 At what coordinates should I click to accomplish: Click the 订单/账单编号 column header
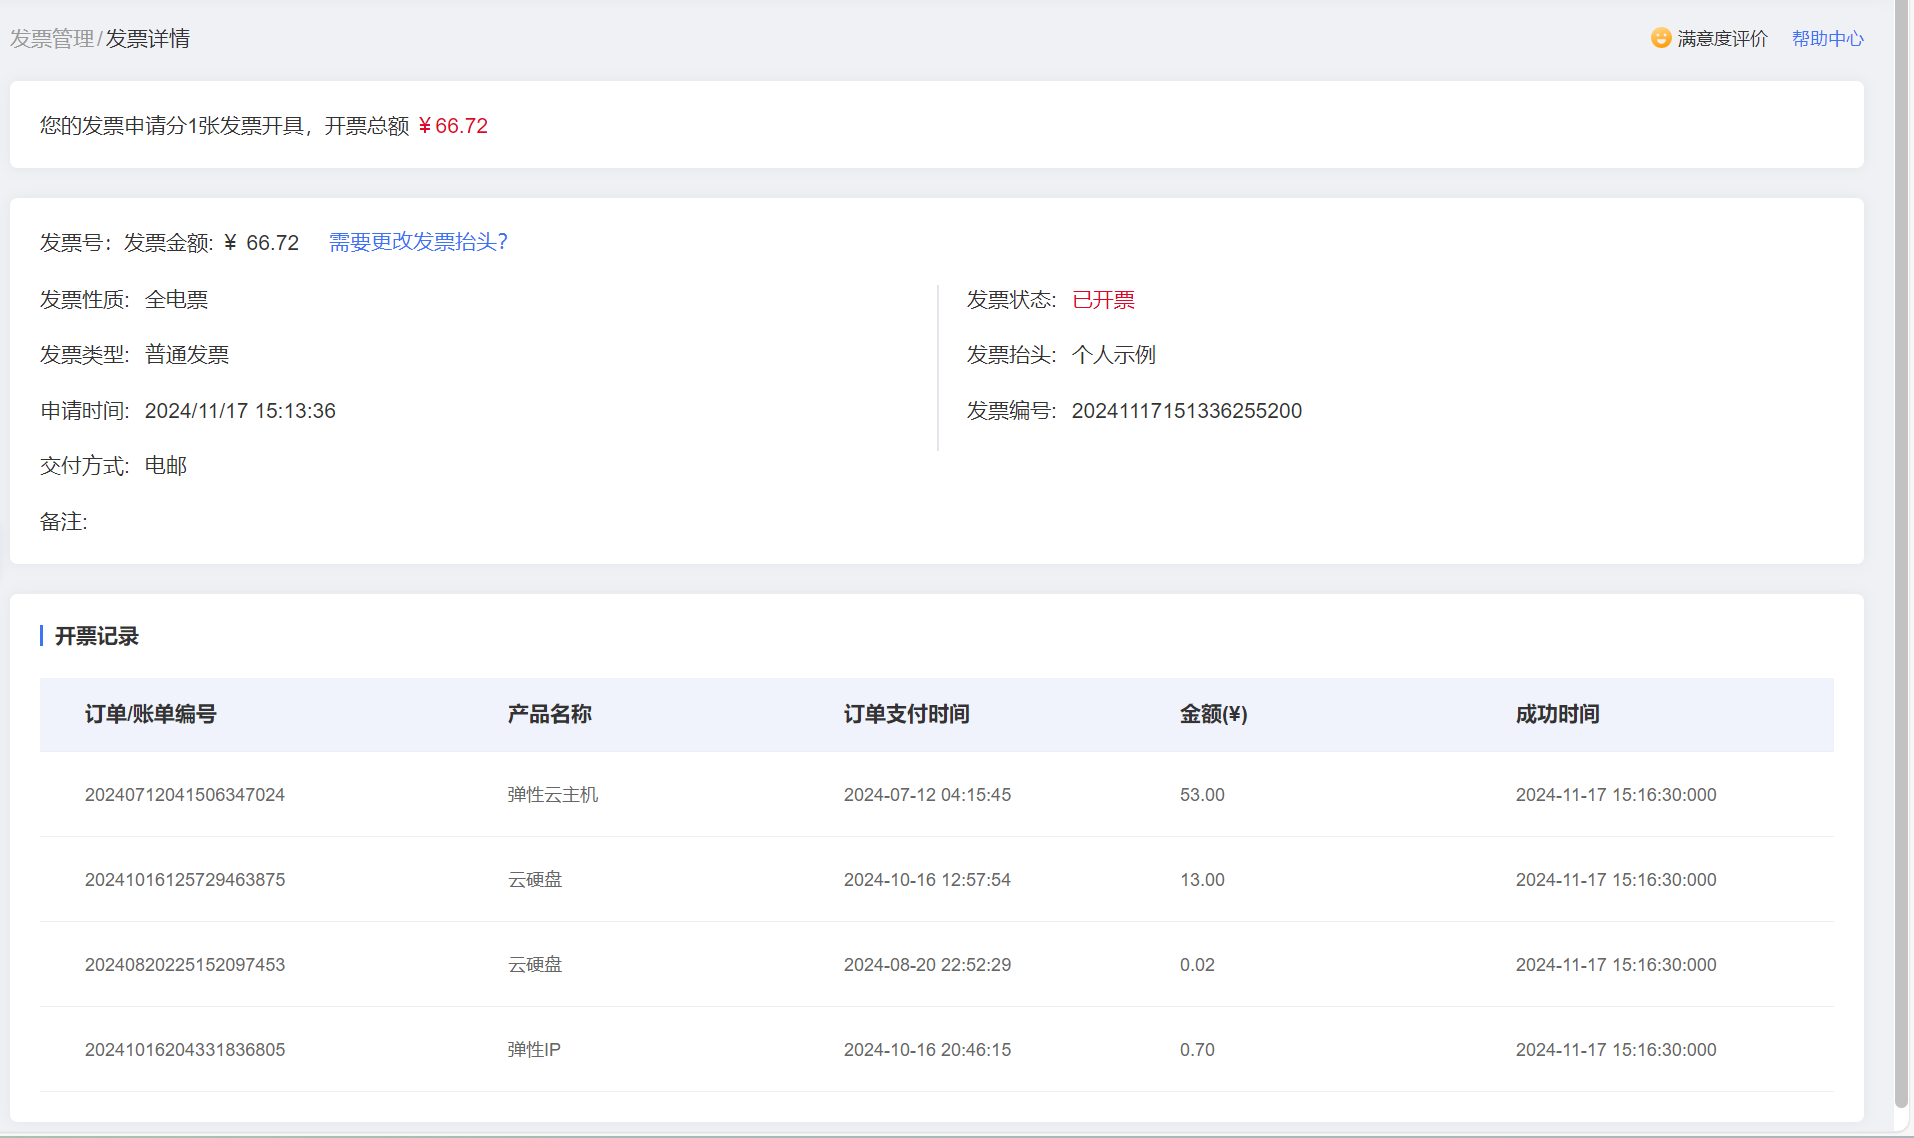151,714
